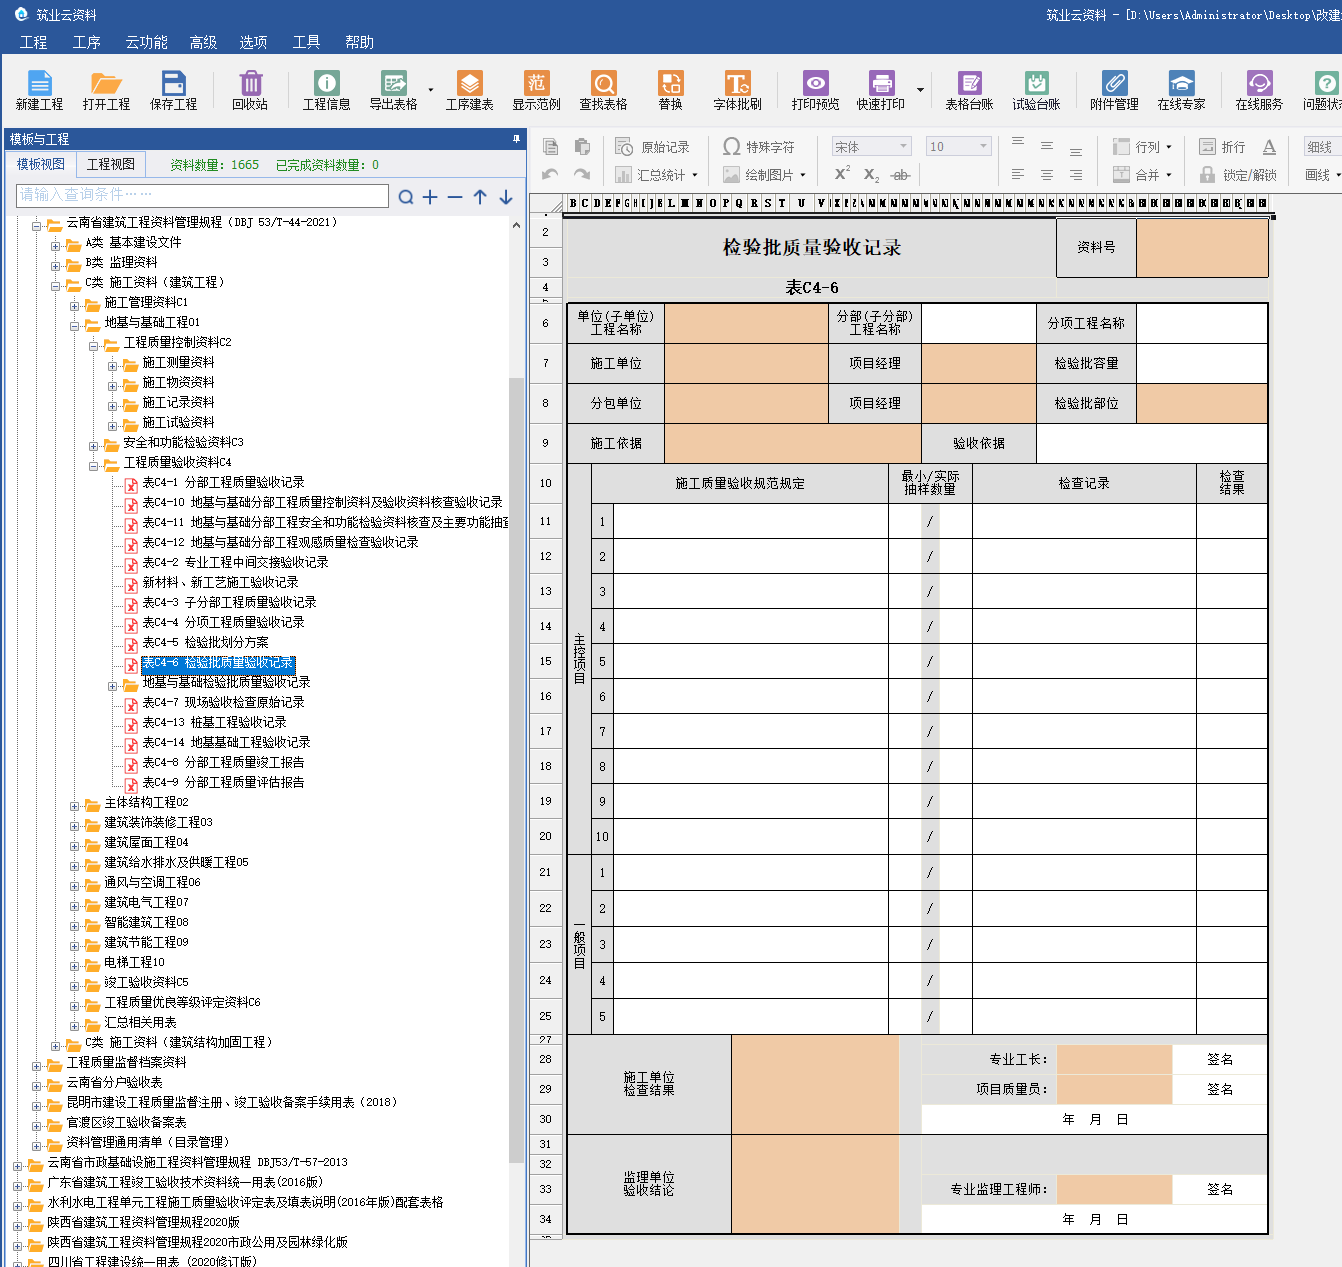Select 工程质量监督档案资料 node
This screenshot has height=1267, width=1342.
[126, 1062]
